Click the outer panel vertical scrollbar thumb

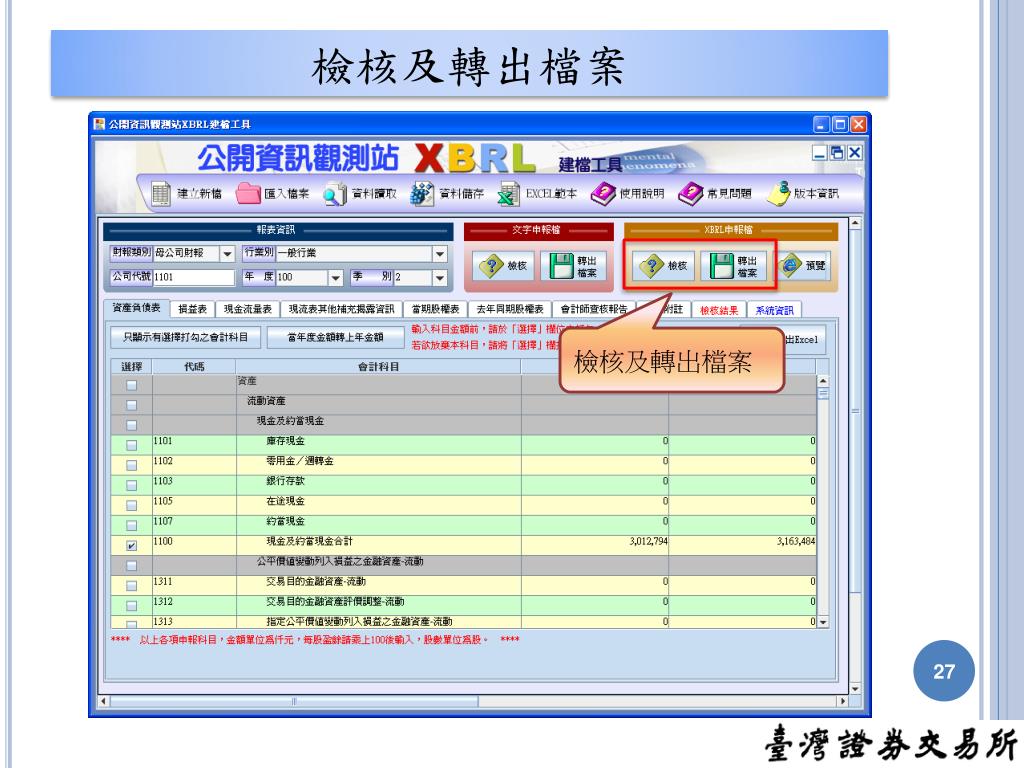pos(855,411)
